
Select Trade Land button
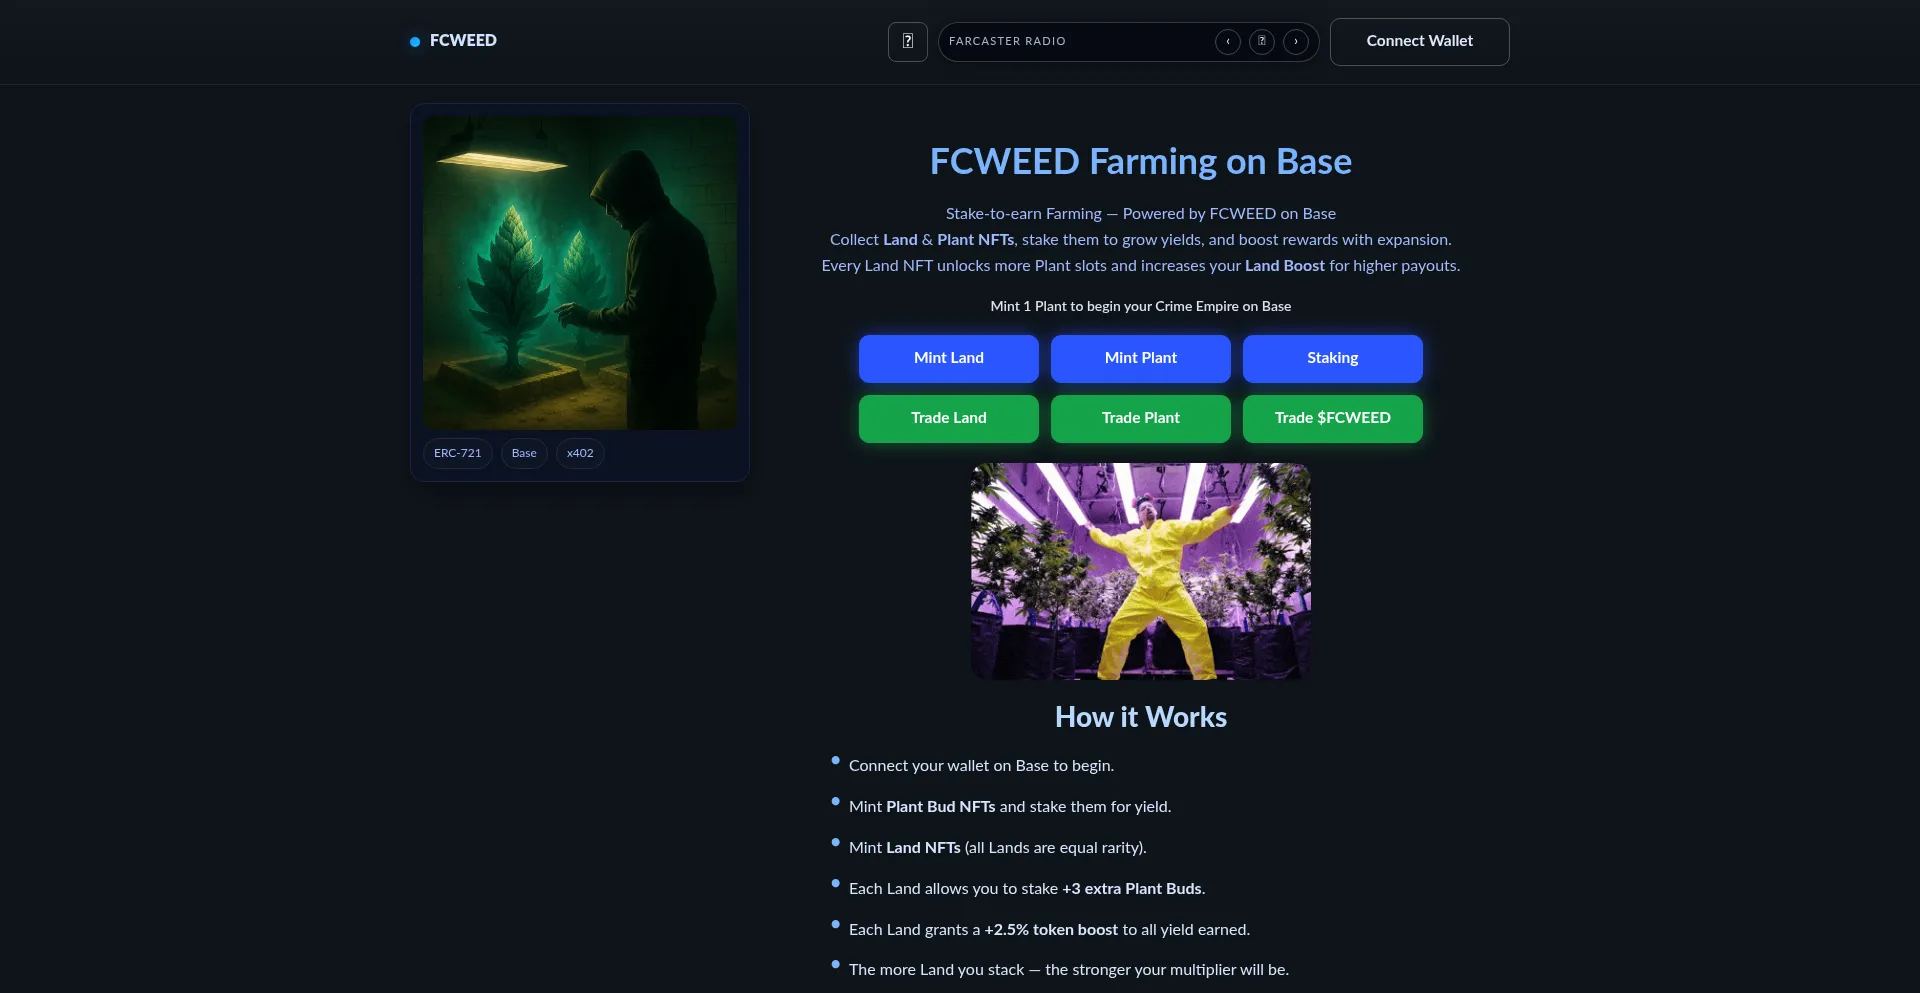pos(949,418)
